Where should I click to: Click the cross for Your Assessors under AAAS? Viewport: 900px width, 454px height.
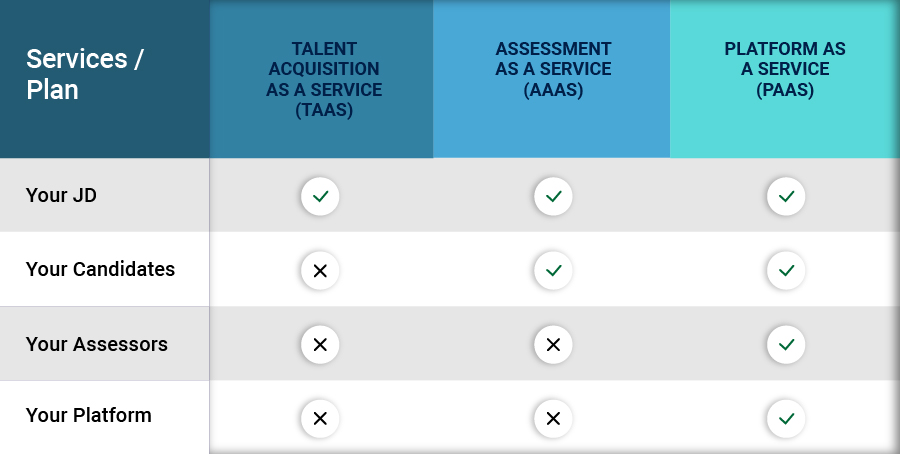tap(553, 344)
